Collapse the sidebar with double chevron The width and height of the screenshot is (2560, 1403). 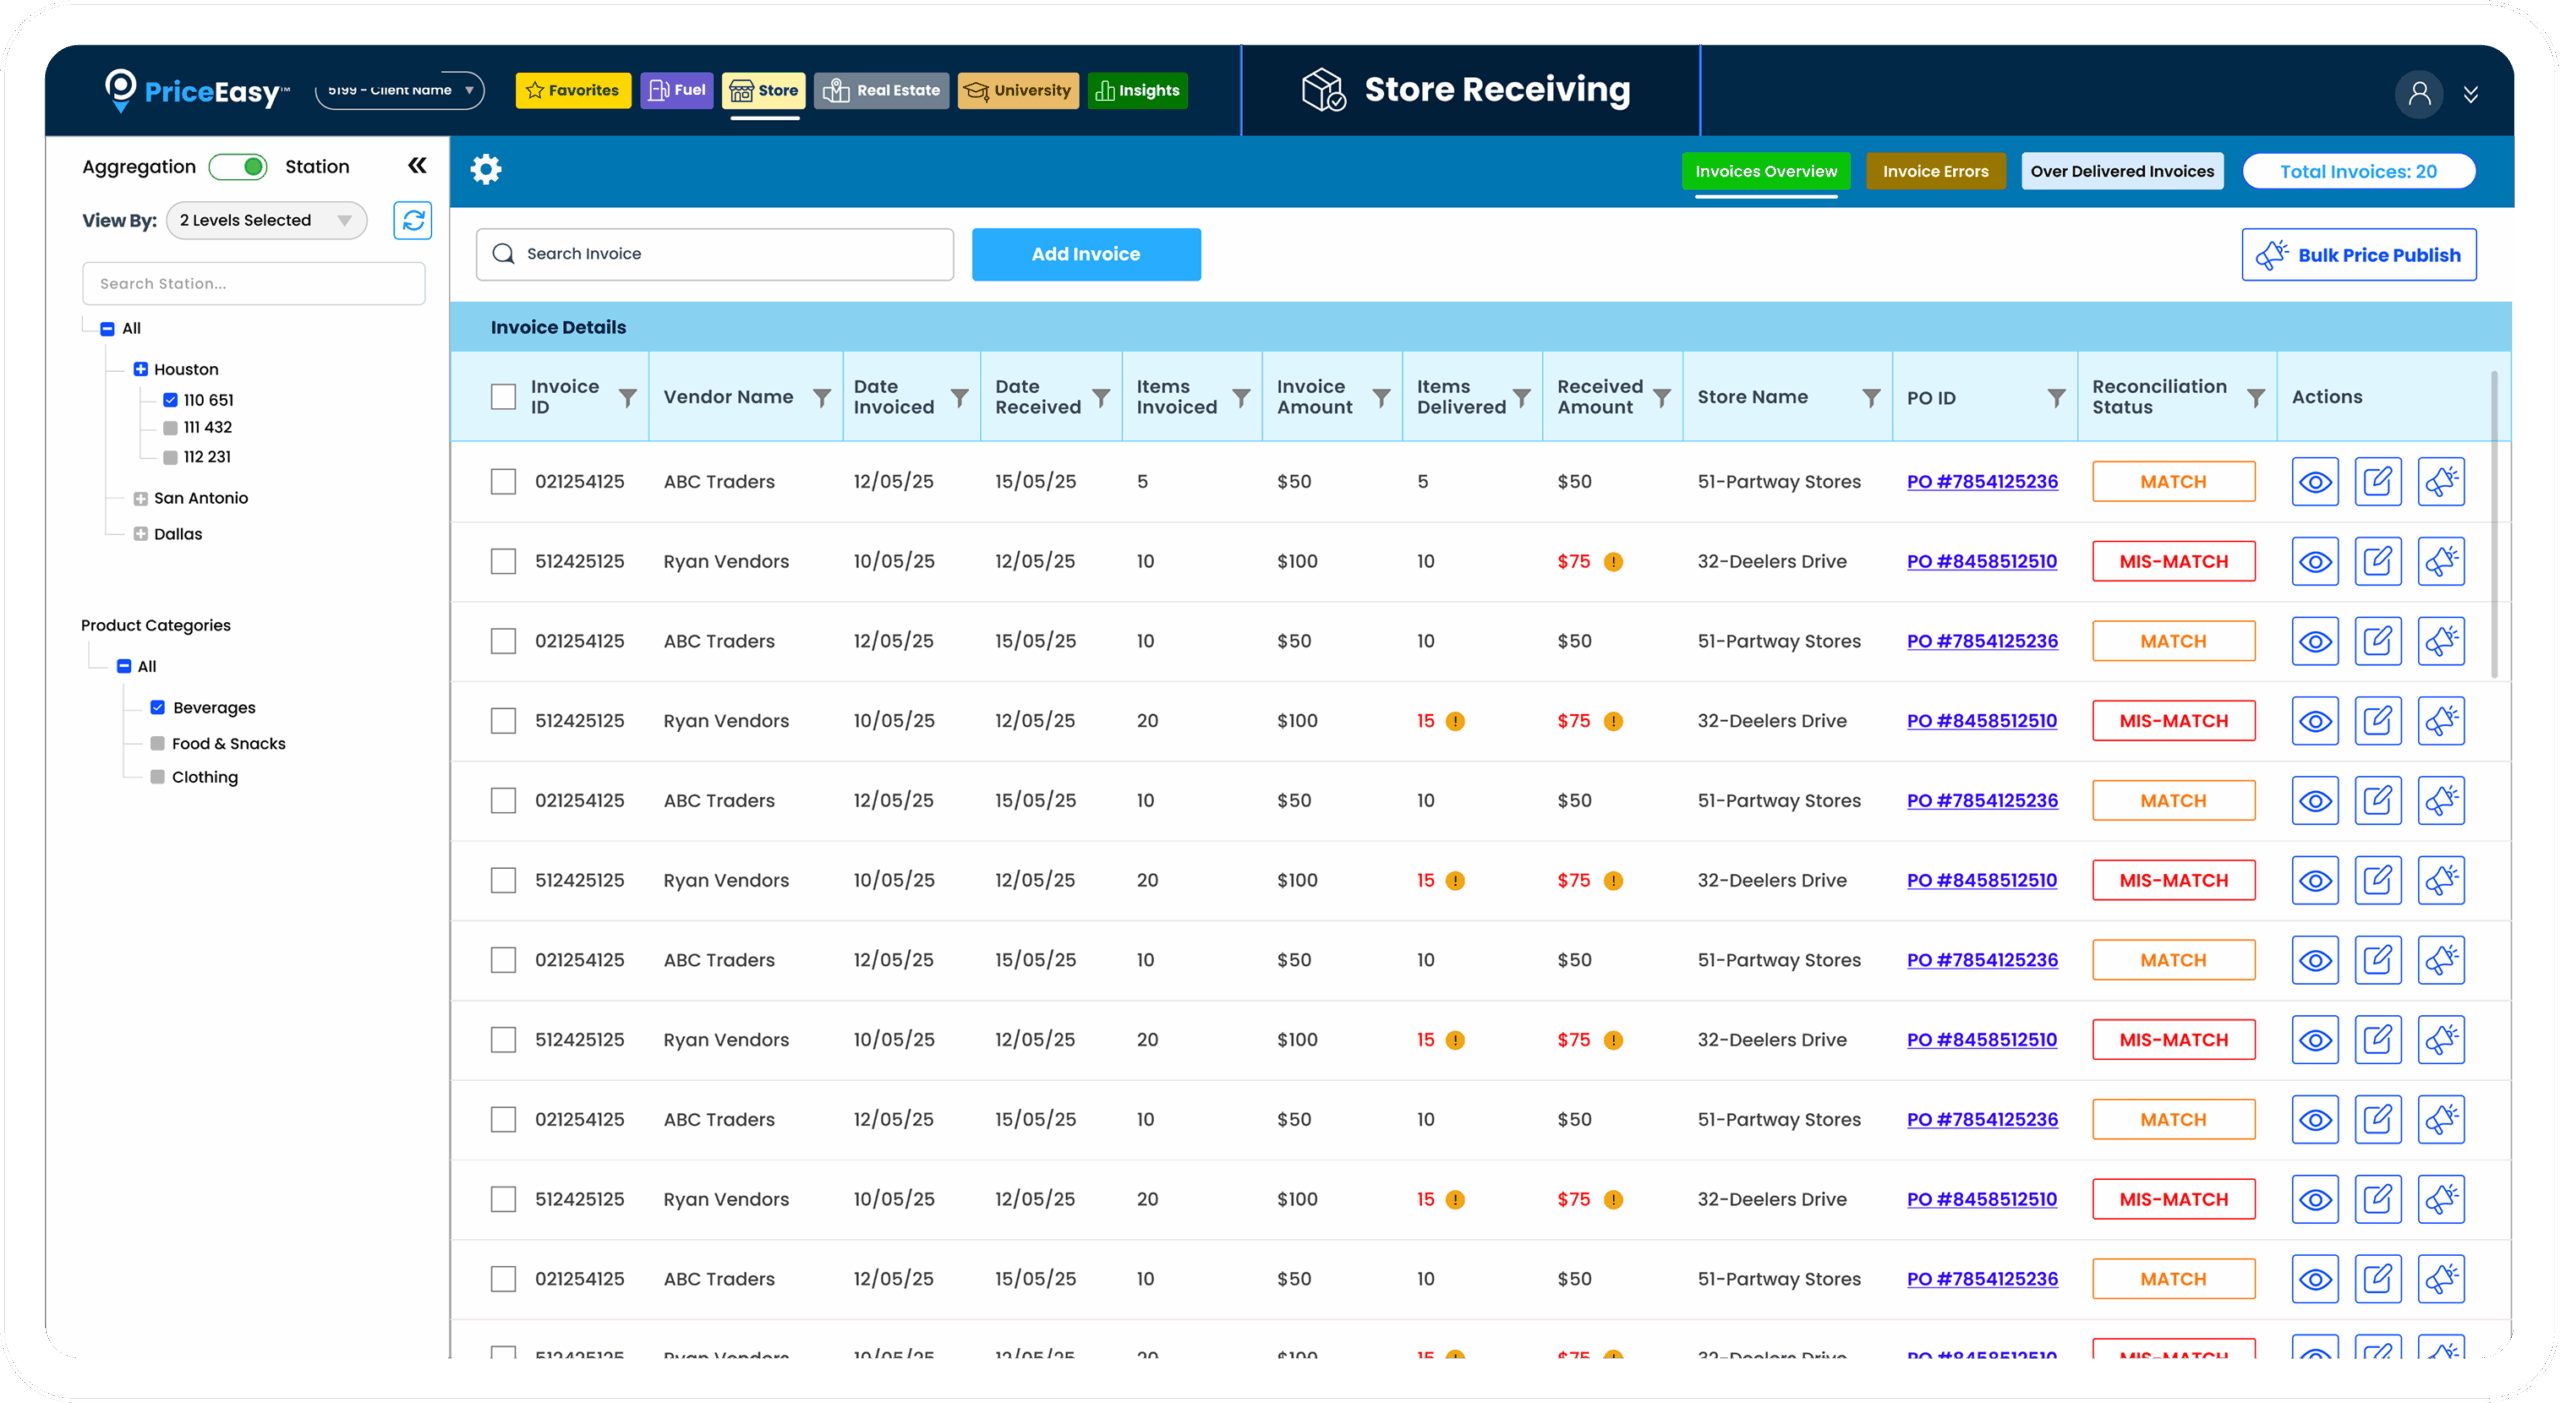pyautogui.click(x=417, y=166)
